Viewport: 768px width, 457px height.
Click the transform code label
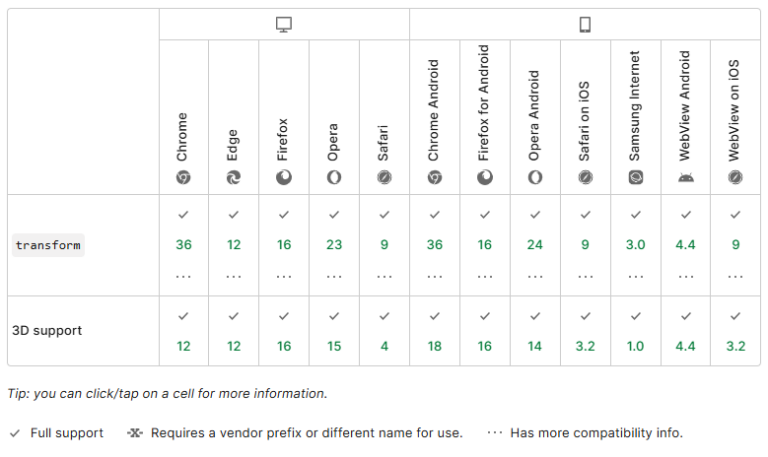[48, 245]
